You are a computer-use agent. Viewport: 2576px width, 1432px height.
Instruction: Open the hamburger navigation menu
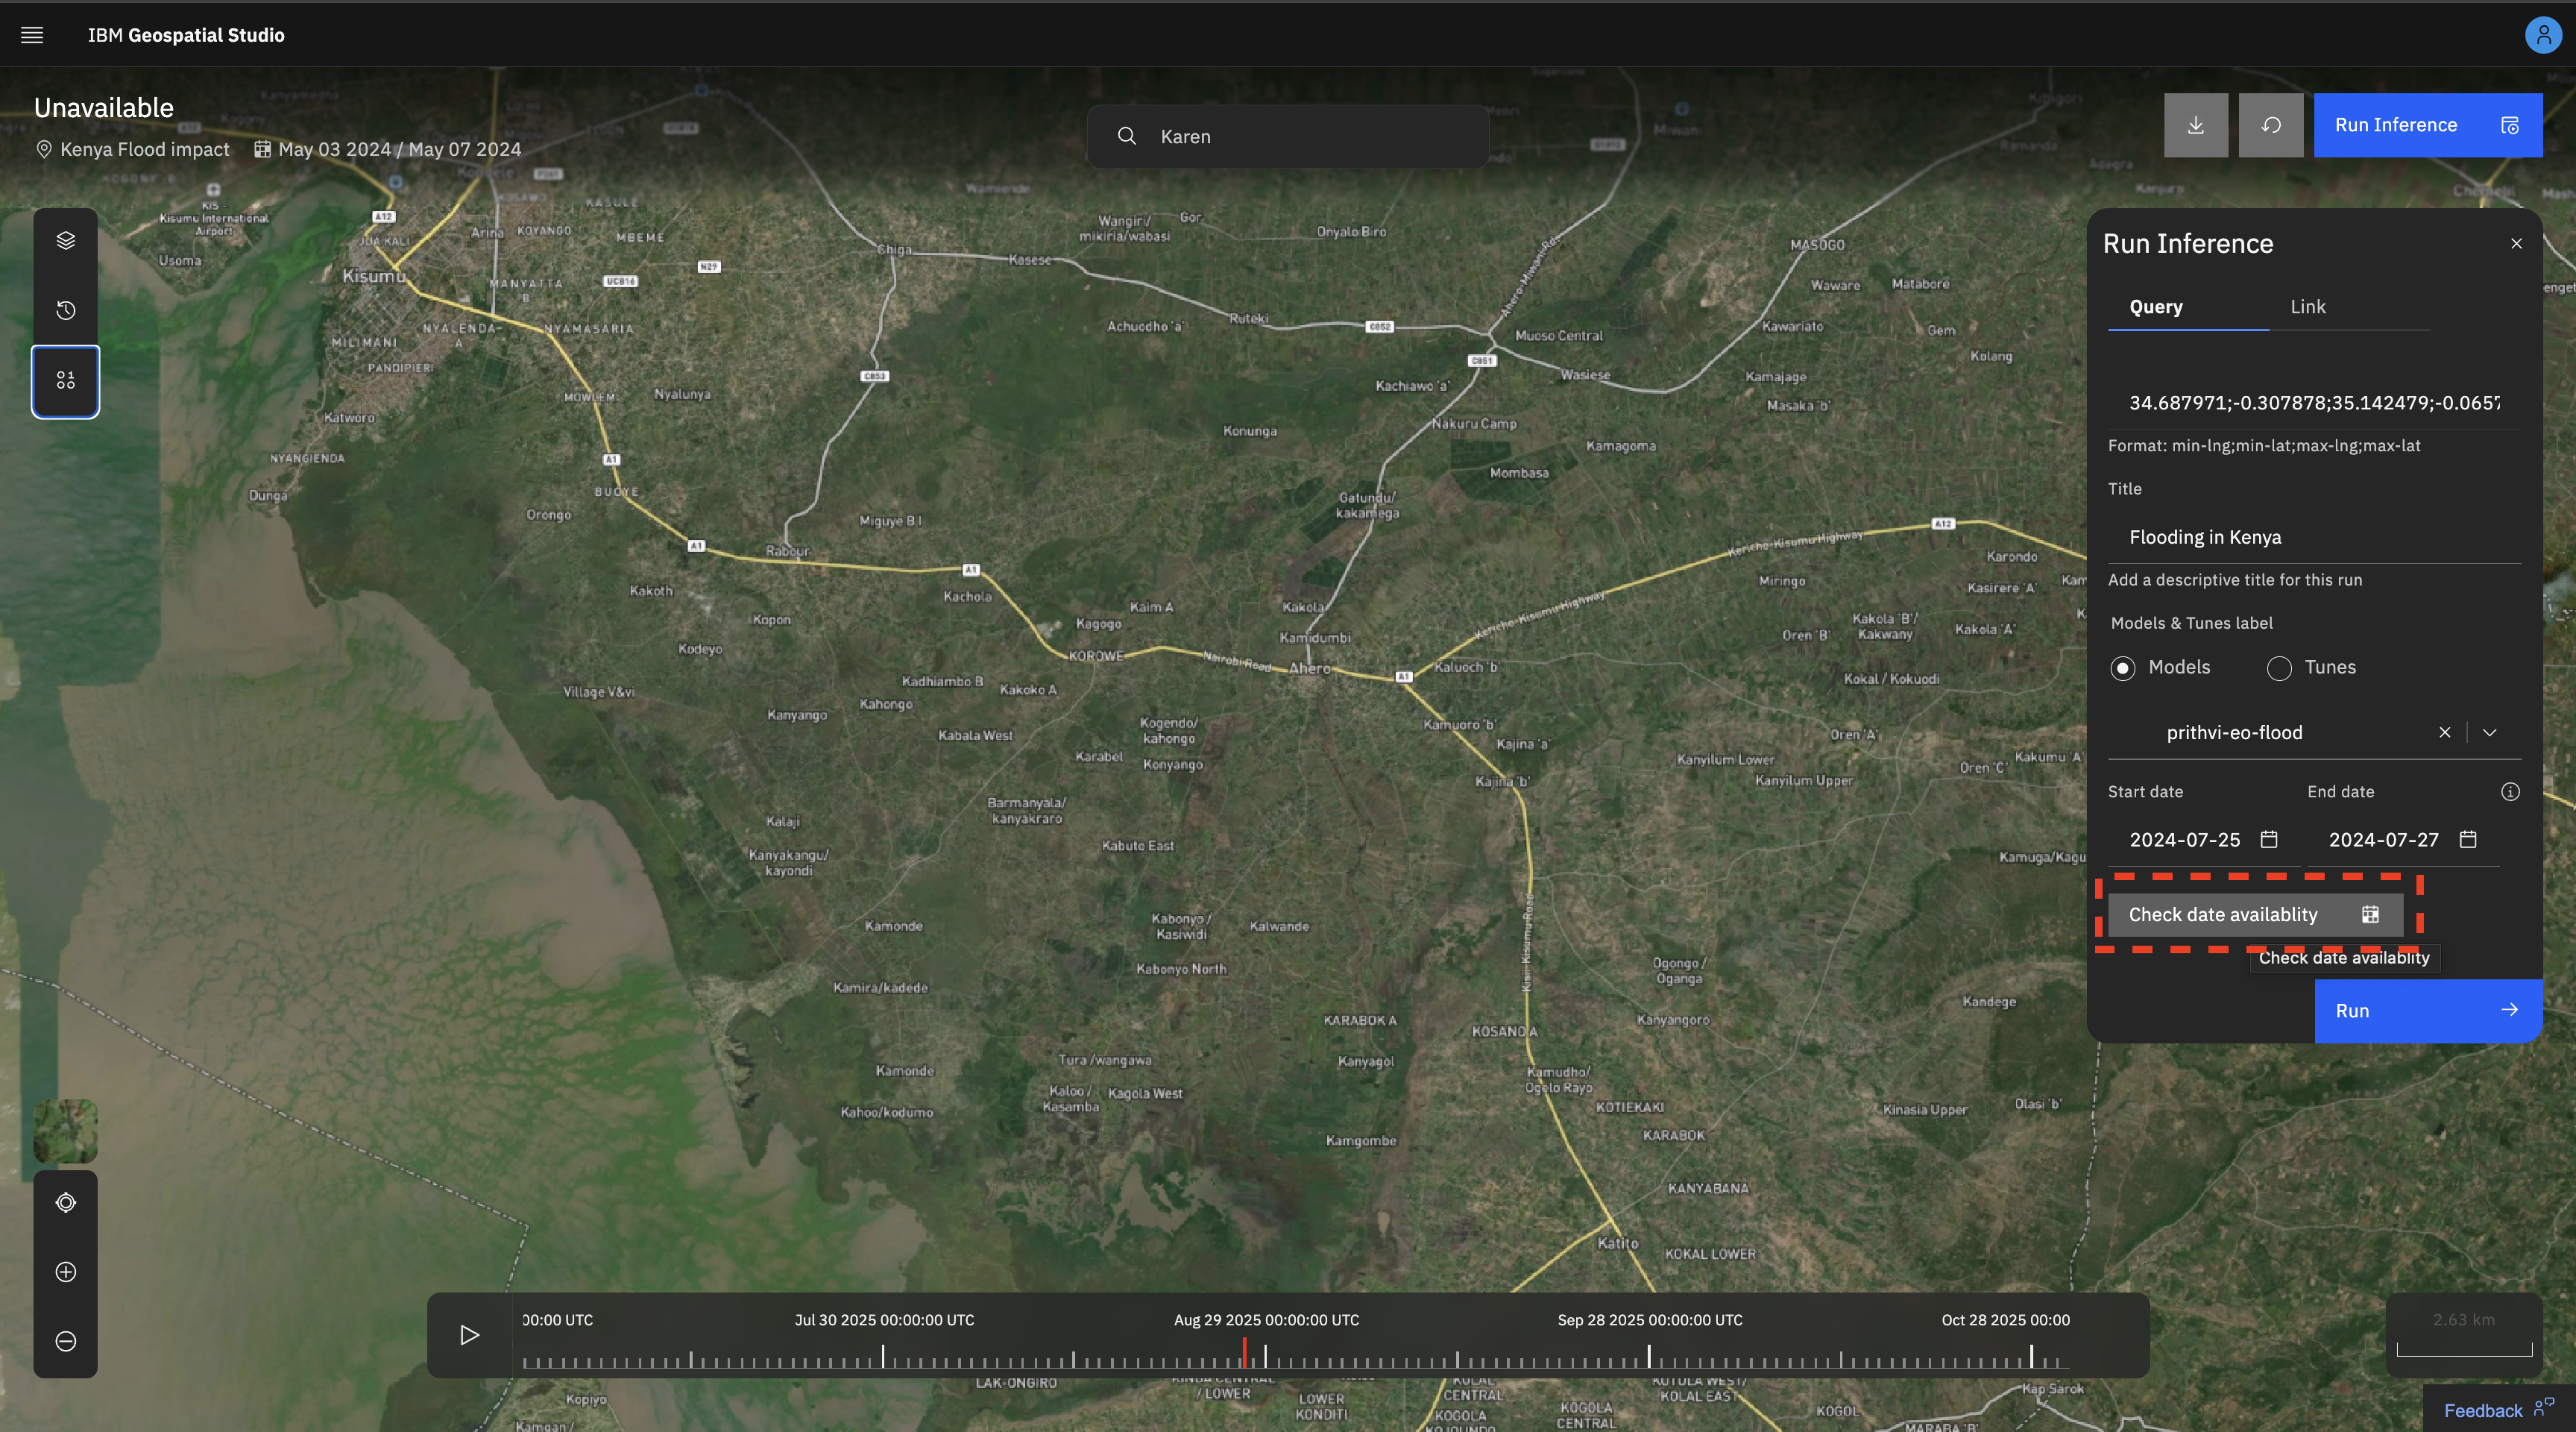[x=32, y=35]
